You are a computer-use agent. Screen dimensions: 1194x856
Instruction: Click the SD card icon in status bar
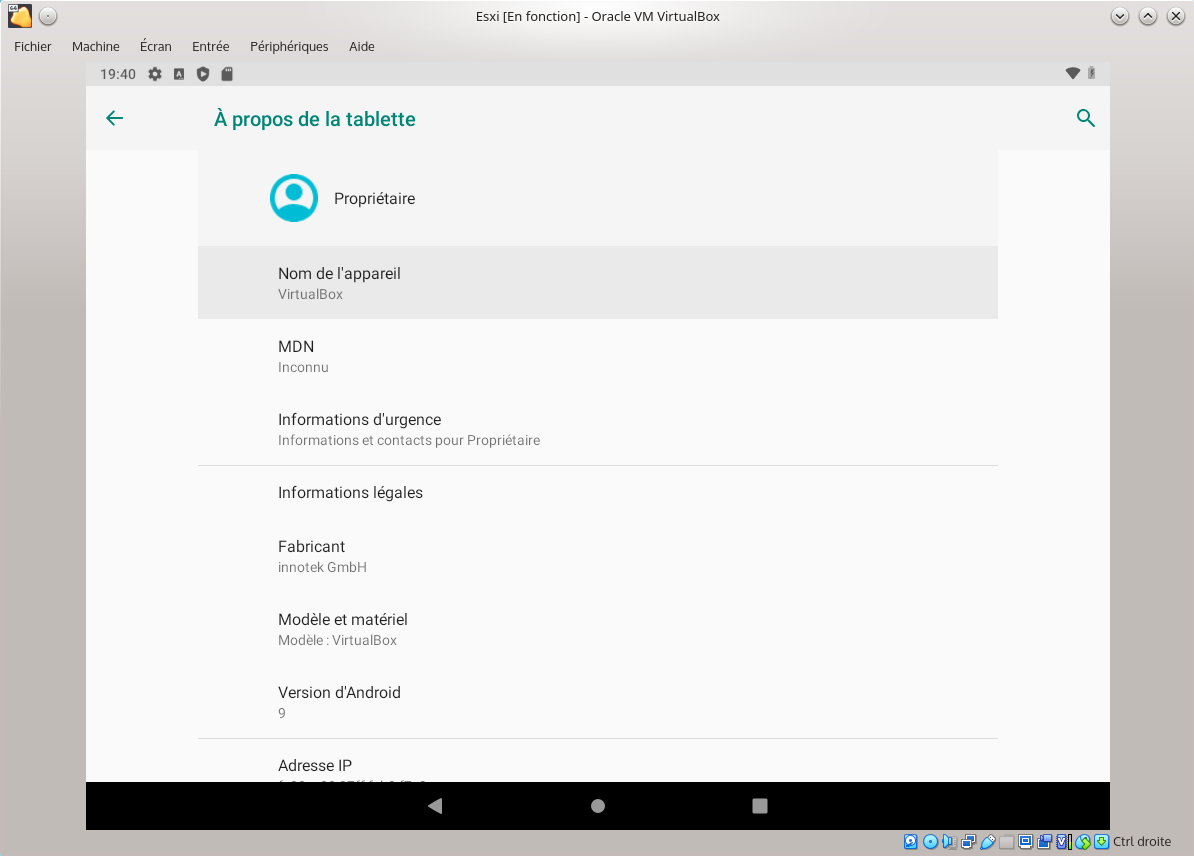pos(227,74)
